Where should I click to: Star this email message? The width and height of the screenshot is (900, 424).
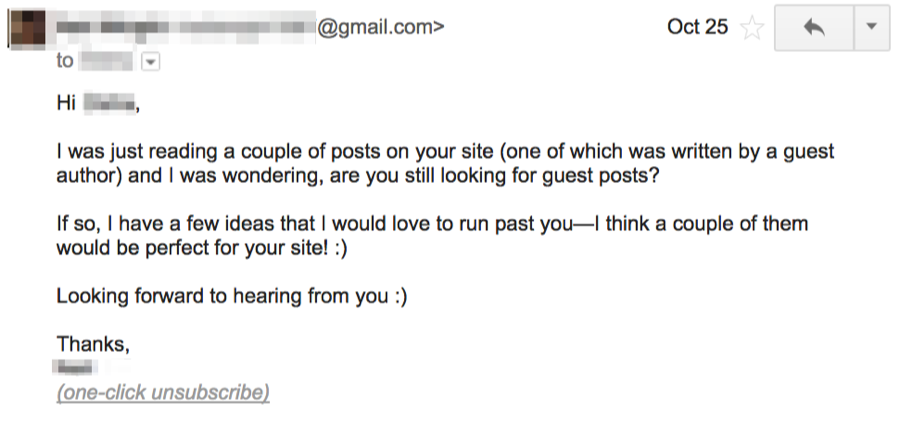pyautogui.click(x=752, y=28)
